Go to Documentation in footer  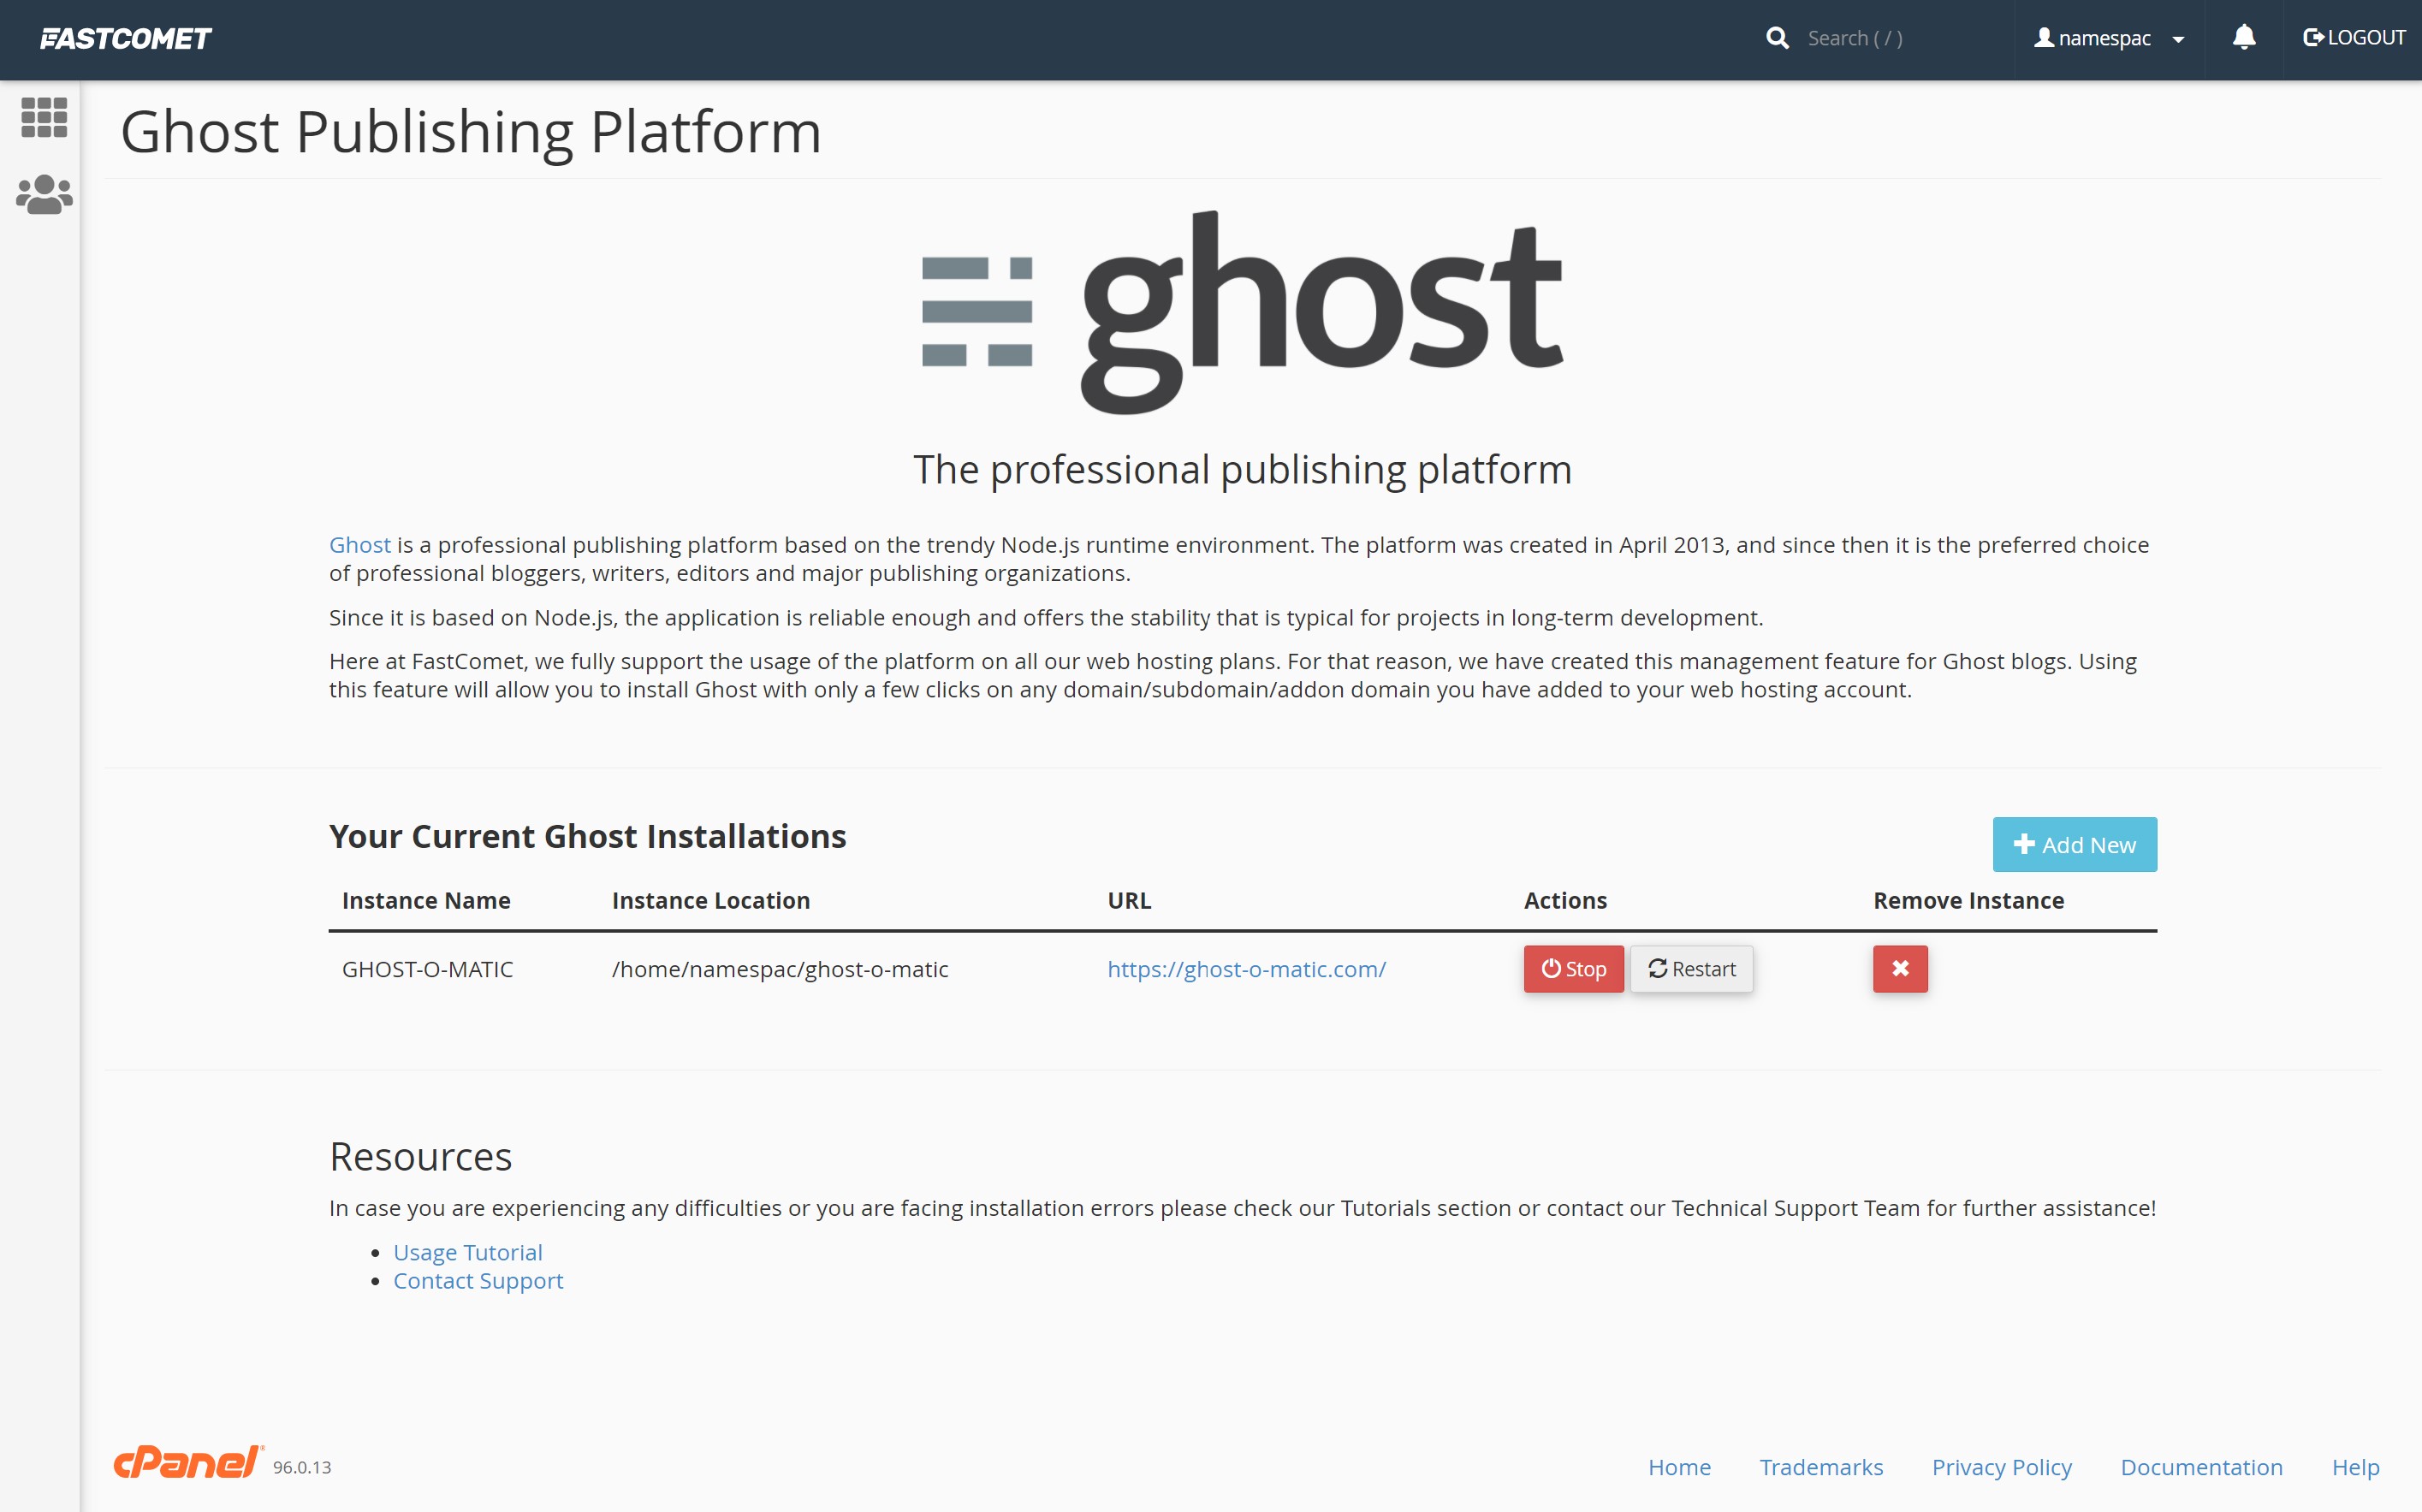point(2200,1466)
